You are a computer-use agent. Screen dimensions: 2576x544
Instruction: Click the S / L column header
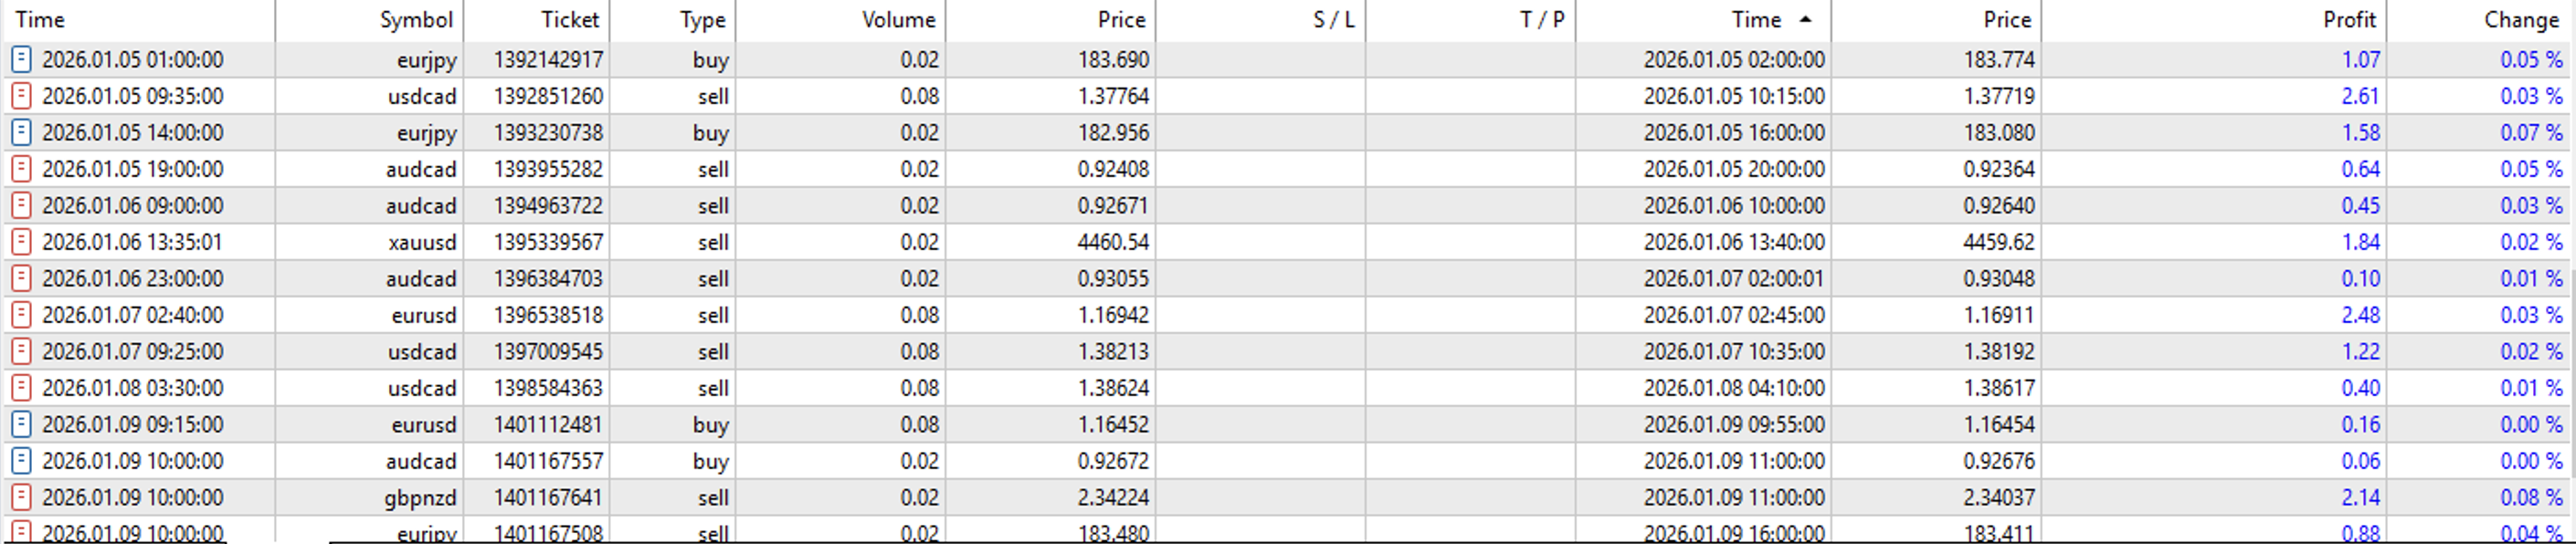(1333, 20)
